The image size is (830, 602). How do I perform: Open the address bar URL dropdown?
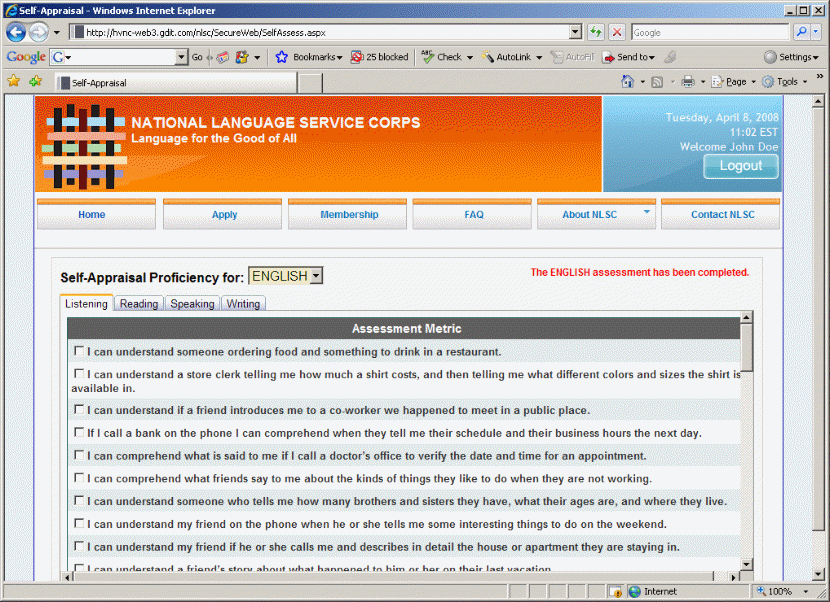(574, 32)
